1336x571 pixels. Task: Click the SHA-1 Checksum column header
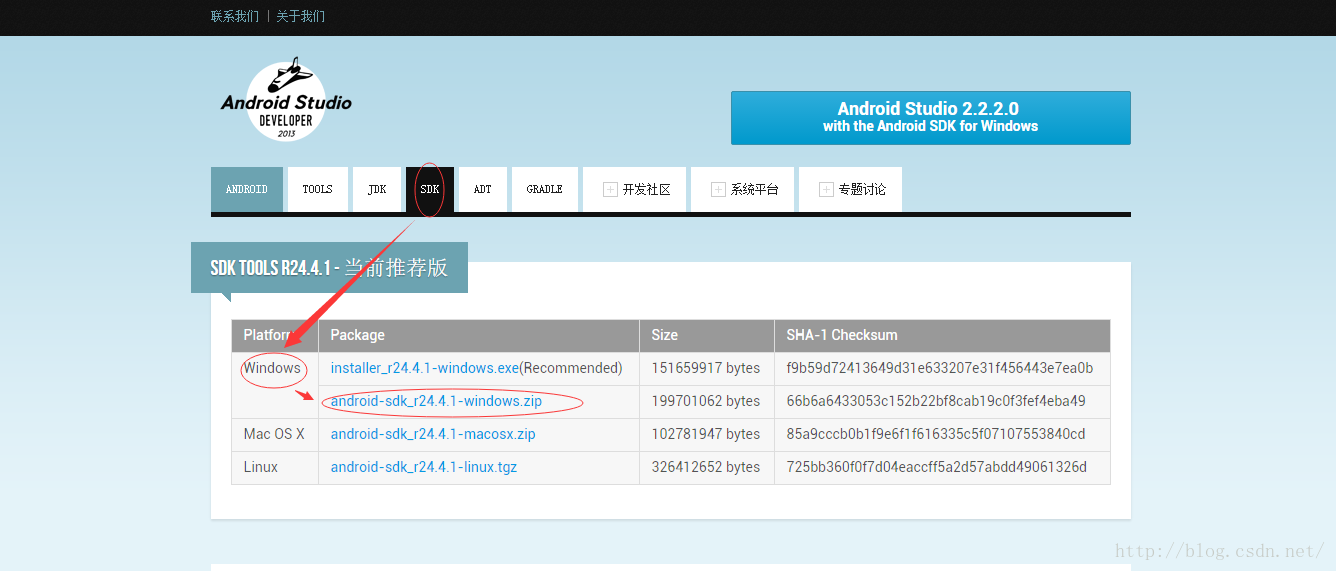click(x=942, y=336)
